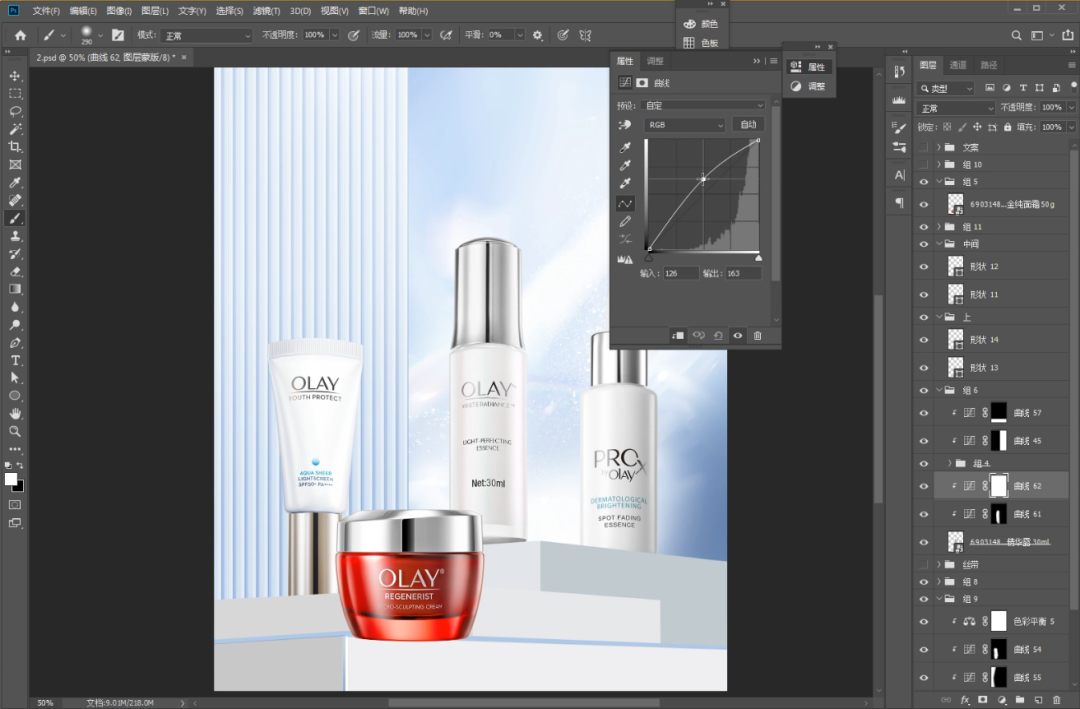Hide the 色彩平衡 5 layer
Image resolution: width=1080 pixels, height=709 pixels.
point(924,621)
